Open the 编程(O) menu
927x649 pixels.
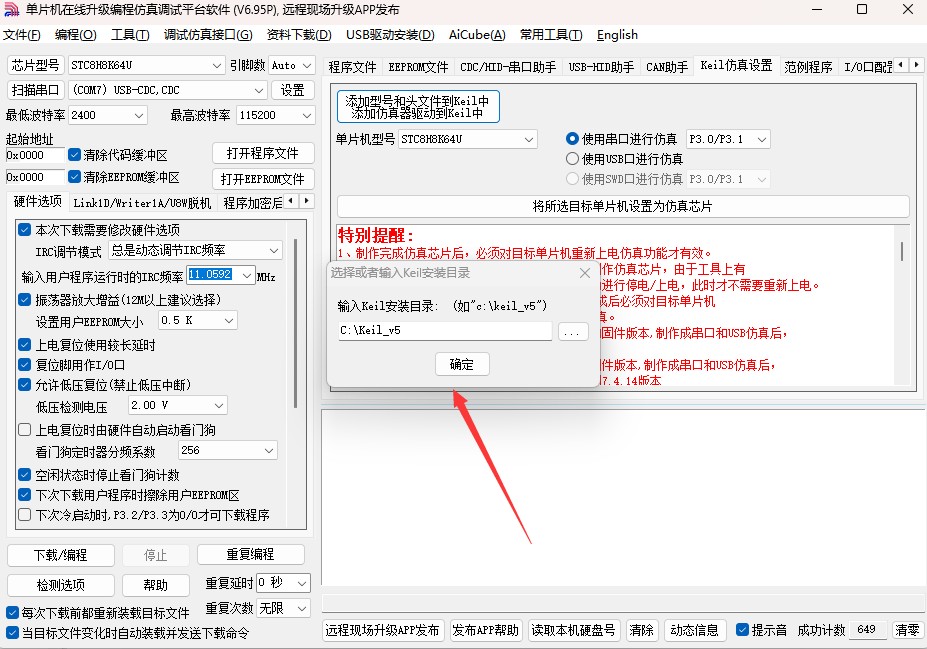click(76, 35)
